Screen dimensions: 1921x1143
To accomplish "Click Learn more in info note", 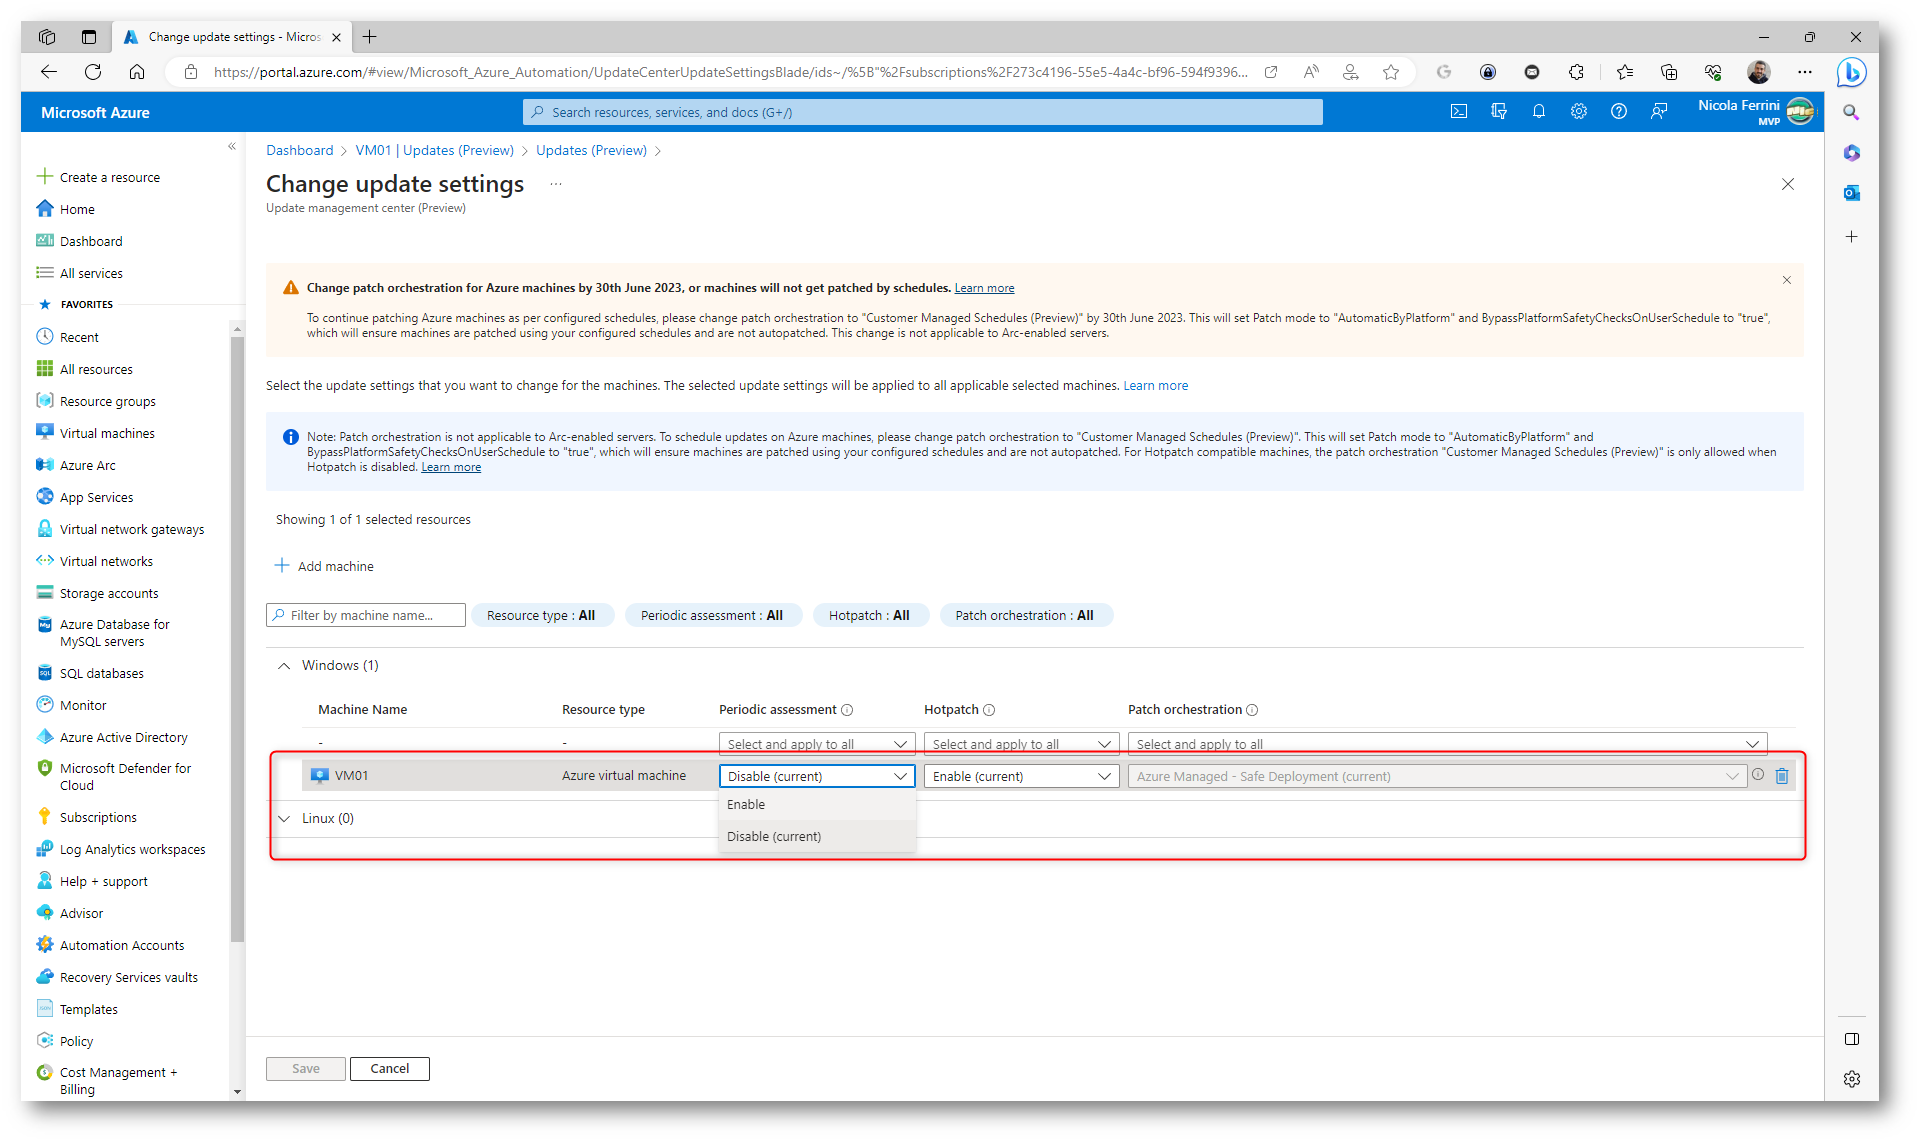I will [x=451, y=467].
